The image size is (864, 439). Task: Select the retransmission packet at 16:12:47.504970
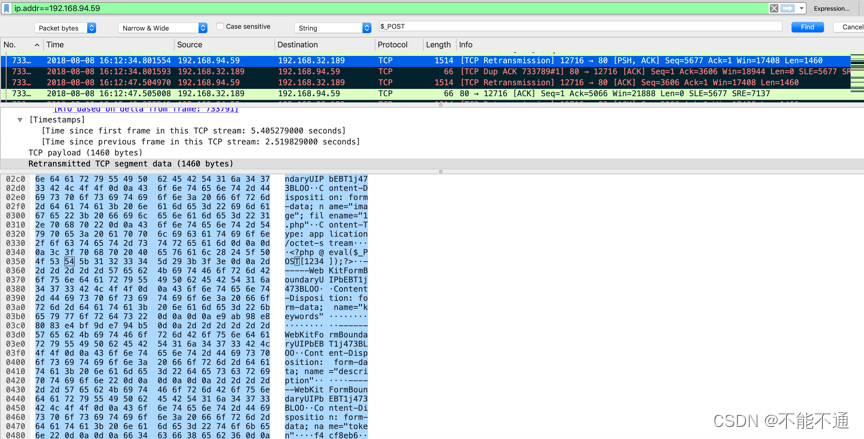point(425,83)
